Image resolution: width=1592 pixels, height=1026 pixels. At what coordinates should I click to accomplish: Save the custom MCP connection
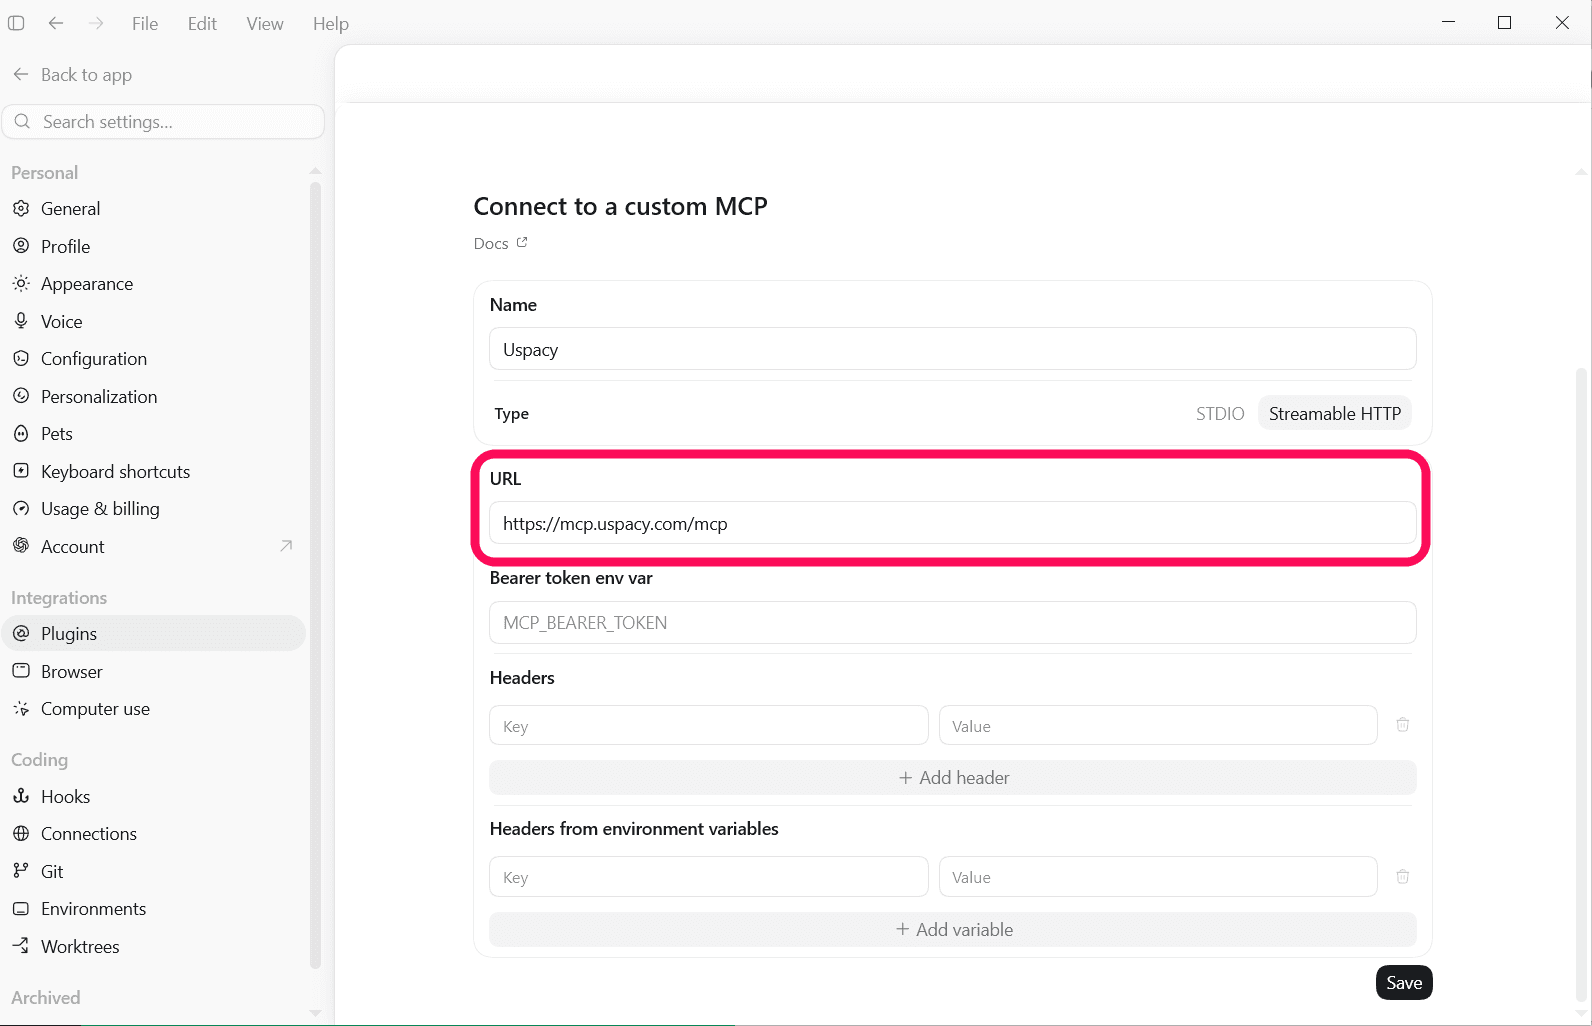(1404, 982)
